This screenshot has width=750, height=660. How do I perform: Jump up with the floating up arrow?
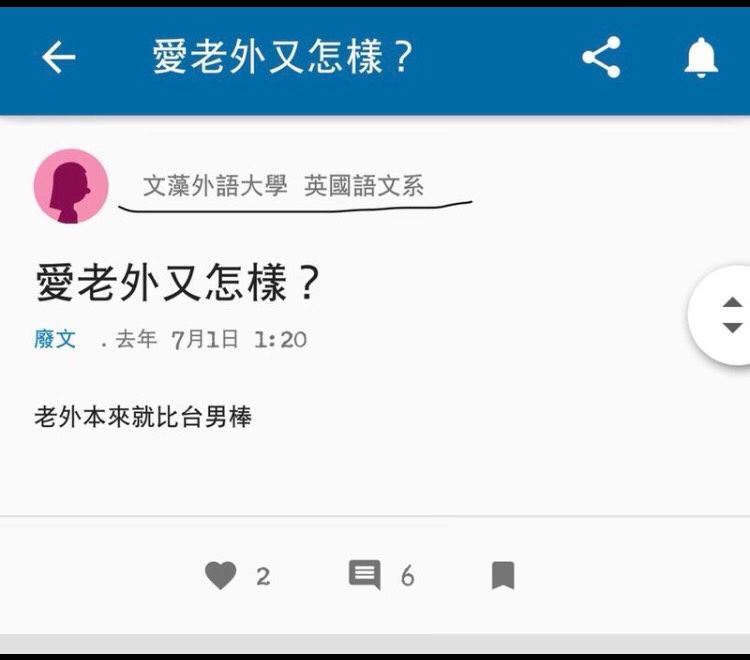click(732, 302)
